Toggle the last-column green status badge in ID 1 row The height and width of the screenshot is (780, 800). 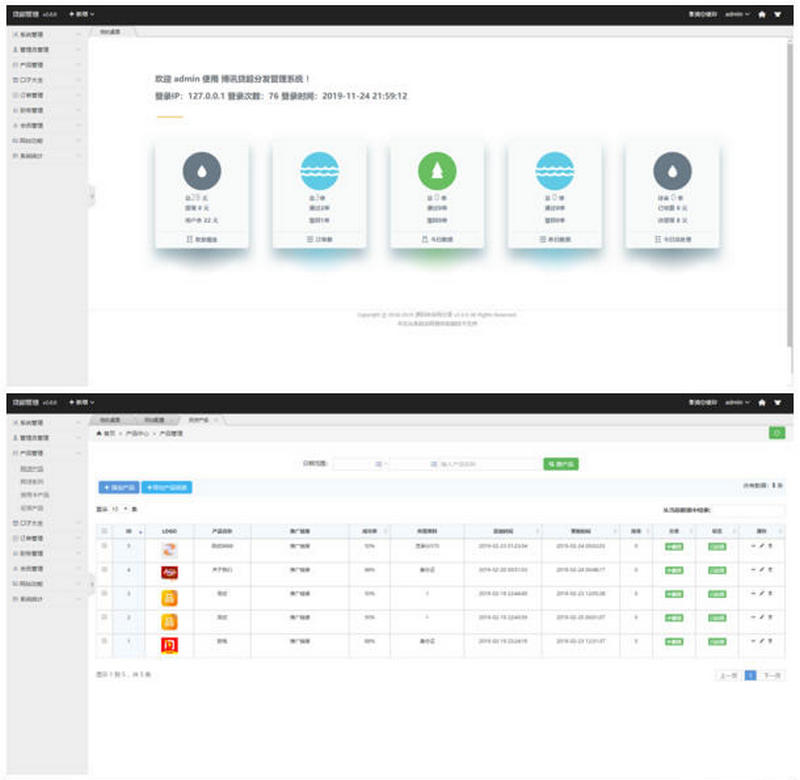[x=717, y=641]
